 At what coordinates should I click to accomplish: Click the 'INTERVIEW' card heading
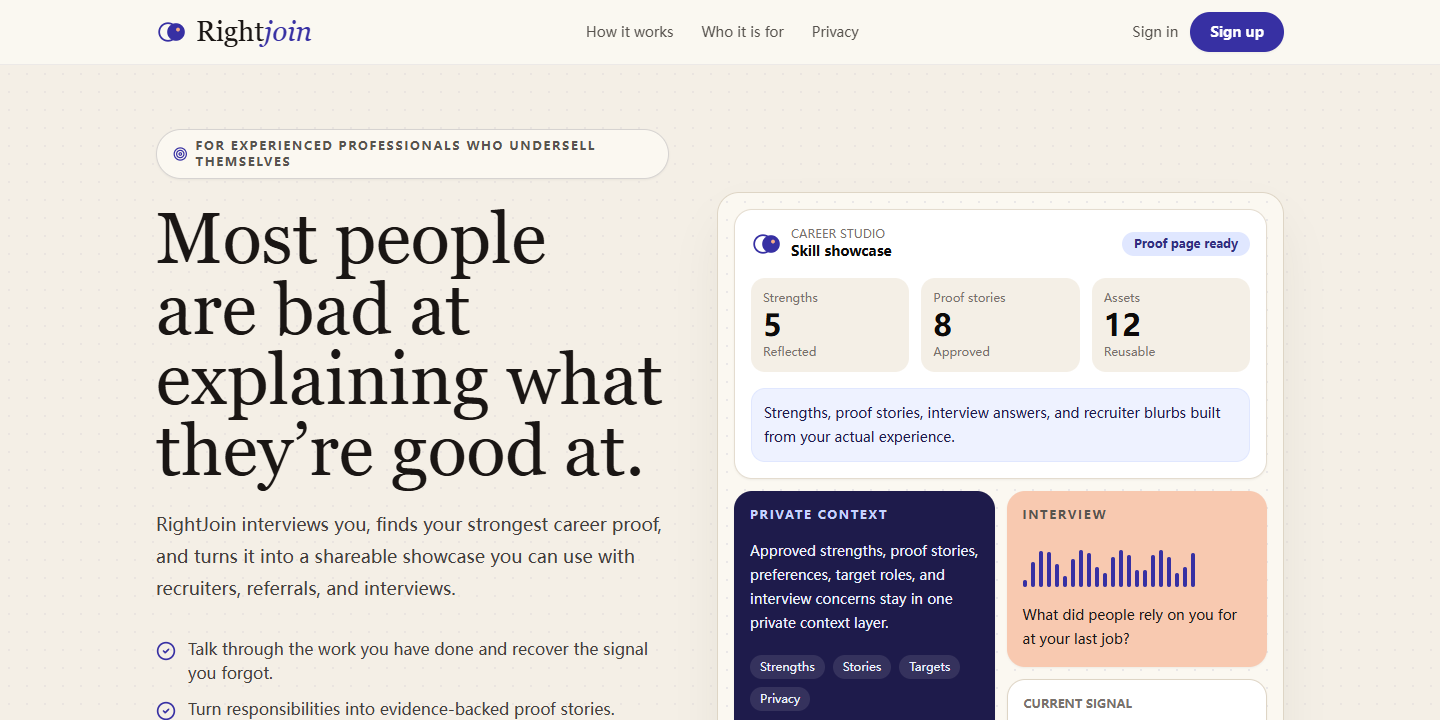(1065, 515)
